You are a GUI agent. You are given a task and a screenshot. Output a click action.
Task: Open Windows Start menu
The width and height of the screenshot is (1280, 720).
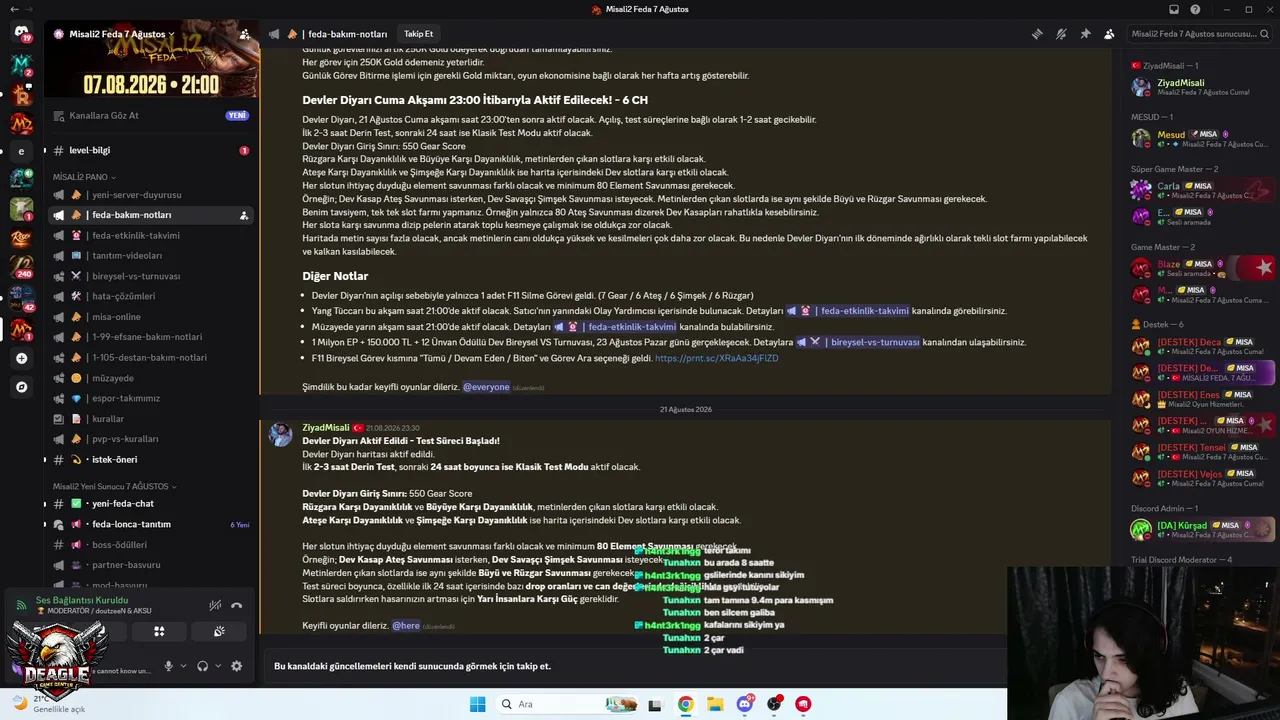tap(478, 704)
